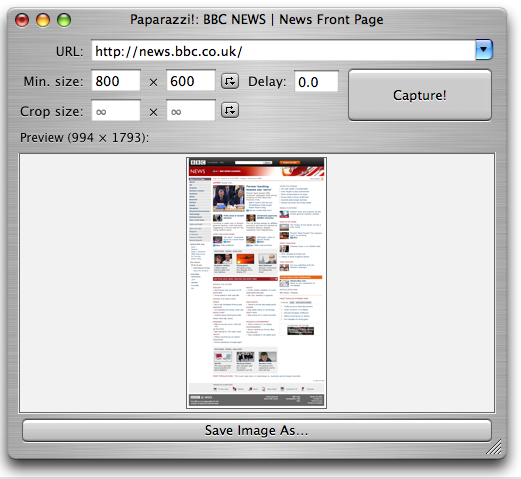Close the Paparazzi! window with red button
Image resolution: width=521 pixels, height=479 pixels.
tap(22, 20)
